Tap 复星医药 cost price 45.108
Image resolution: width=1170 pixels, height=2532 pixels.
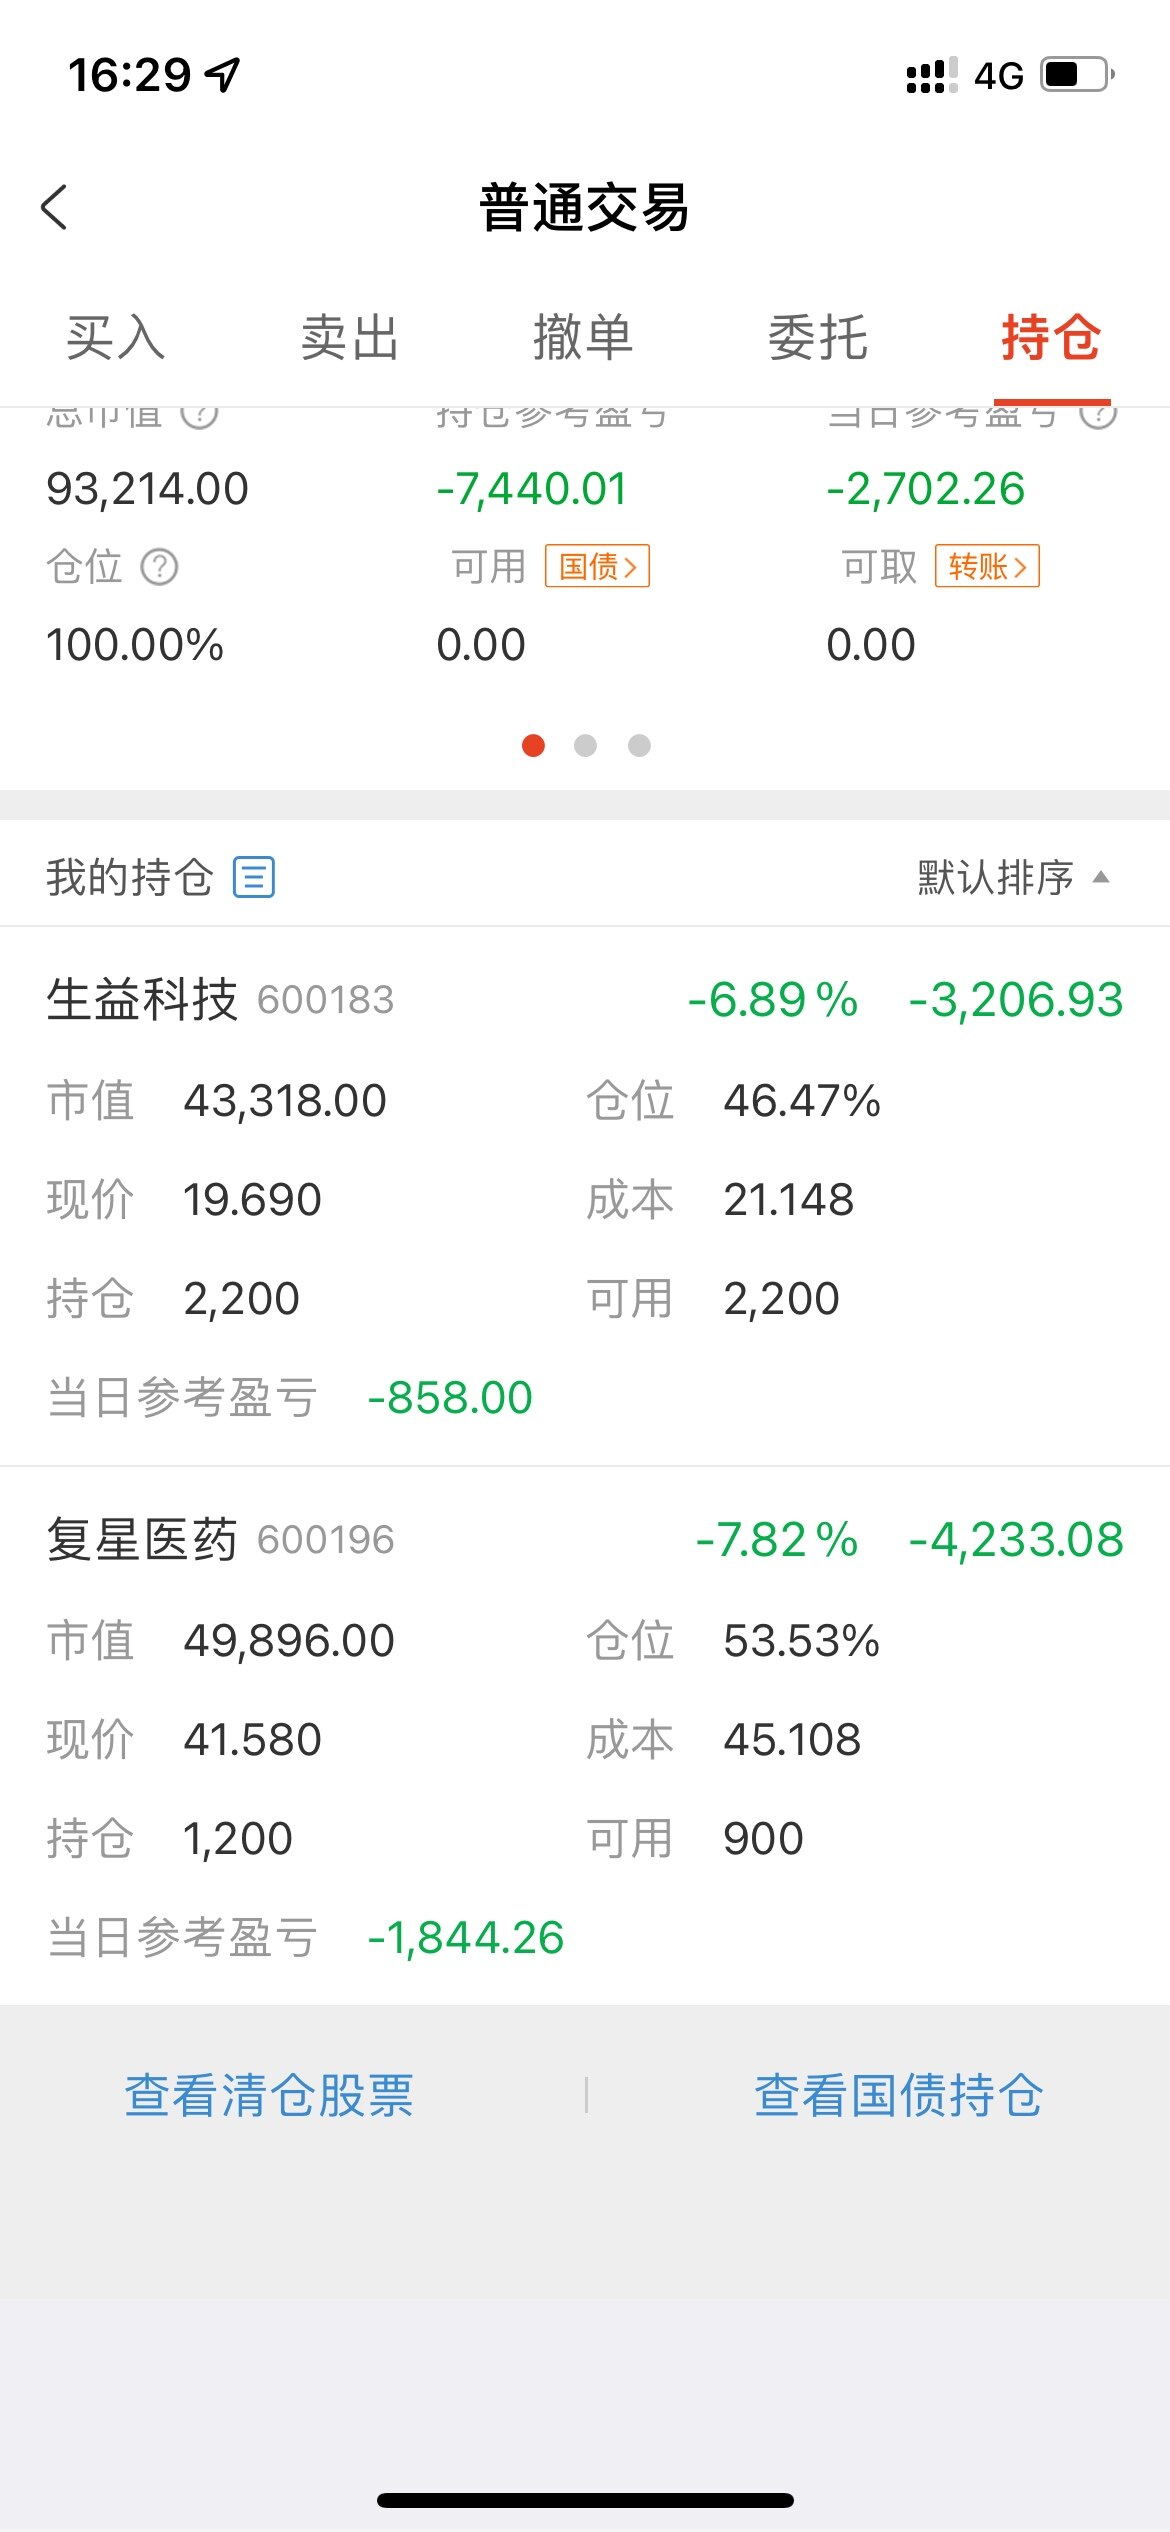(x=792, y=1740)
